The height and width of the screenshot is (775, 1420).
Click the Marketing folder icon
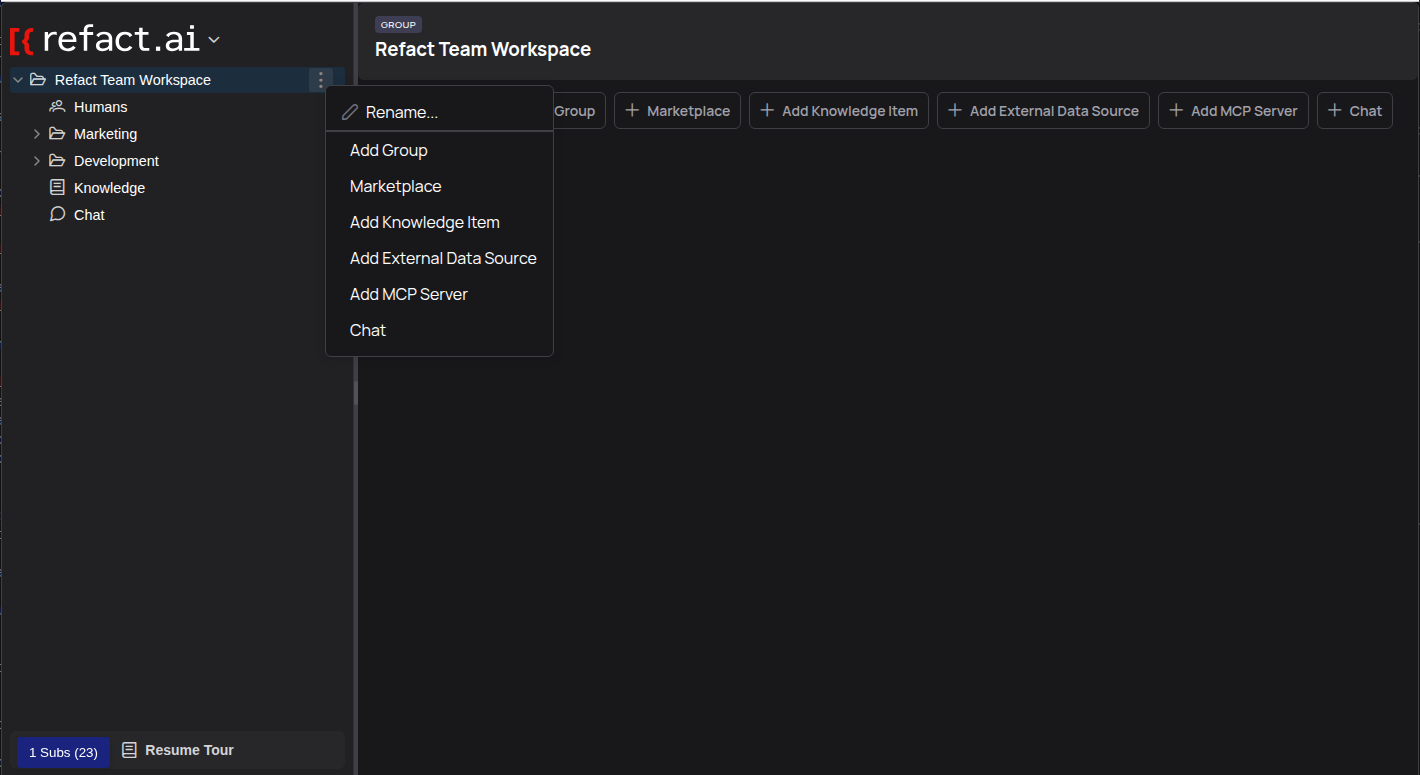[x=57, y=133]
